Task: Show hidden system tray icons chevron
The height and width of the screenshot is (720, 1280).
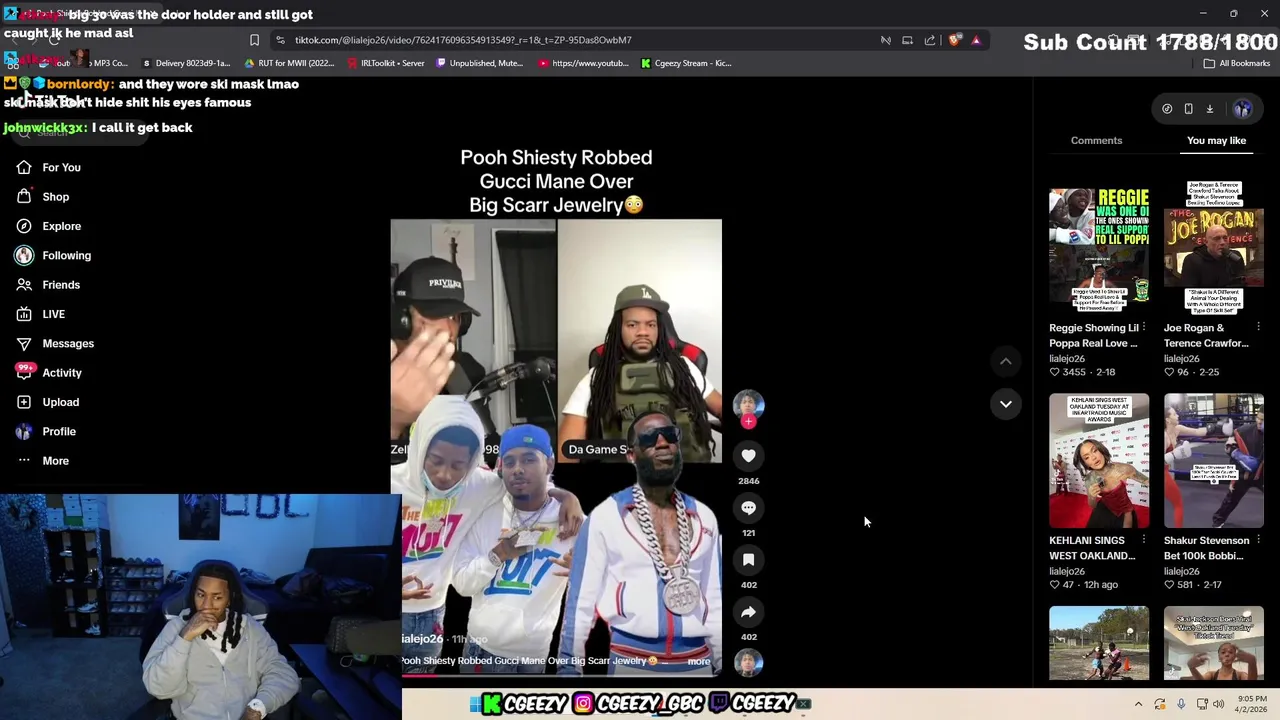Action: [1138, 705]
